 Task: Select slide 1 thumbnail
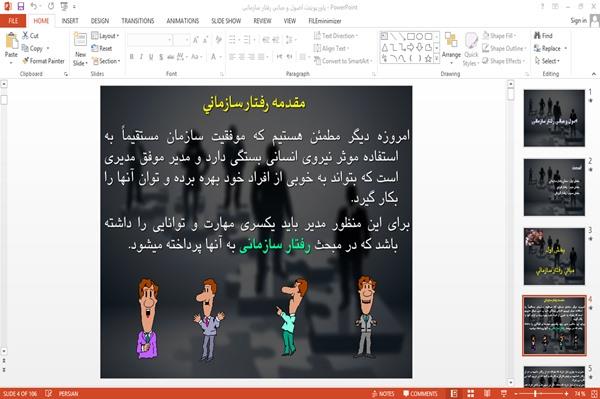pyautogui.click(x=554, y=118)
